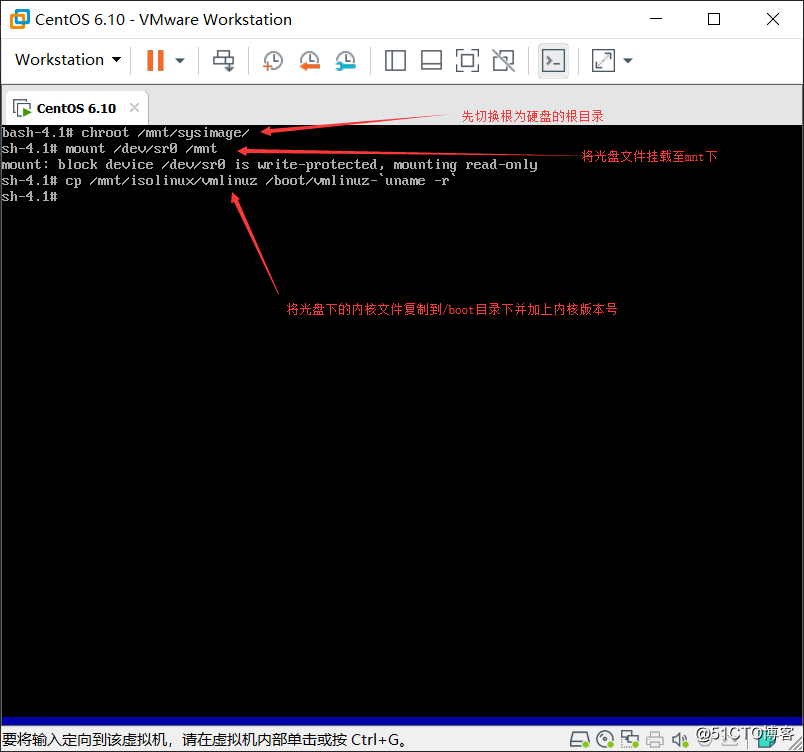Click the printer status icon
804x752 pixels.
pyautogui.click(x=655, y=740)
